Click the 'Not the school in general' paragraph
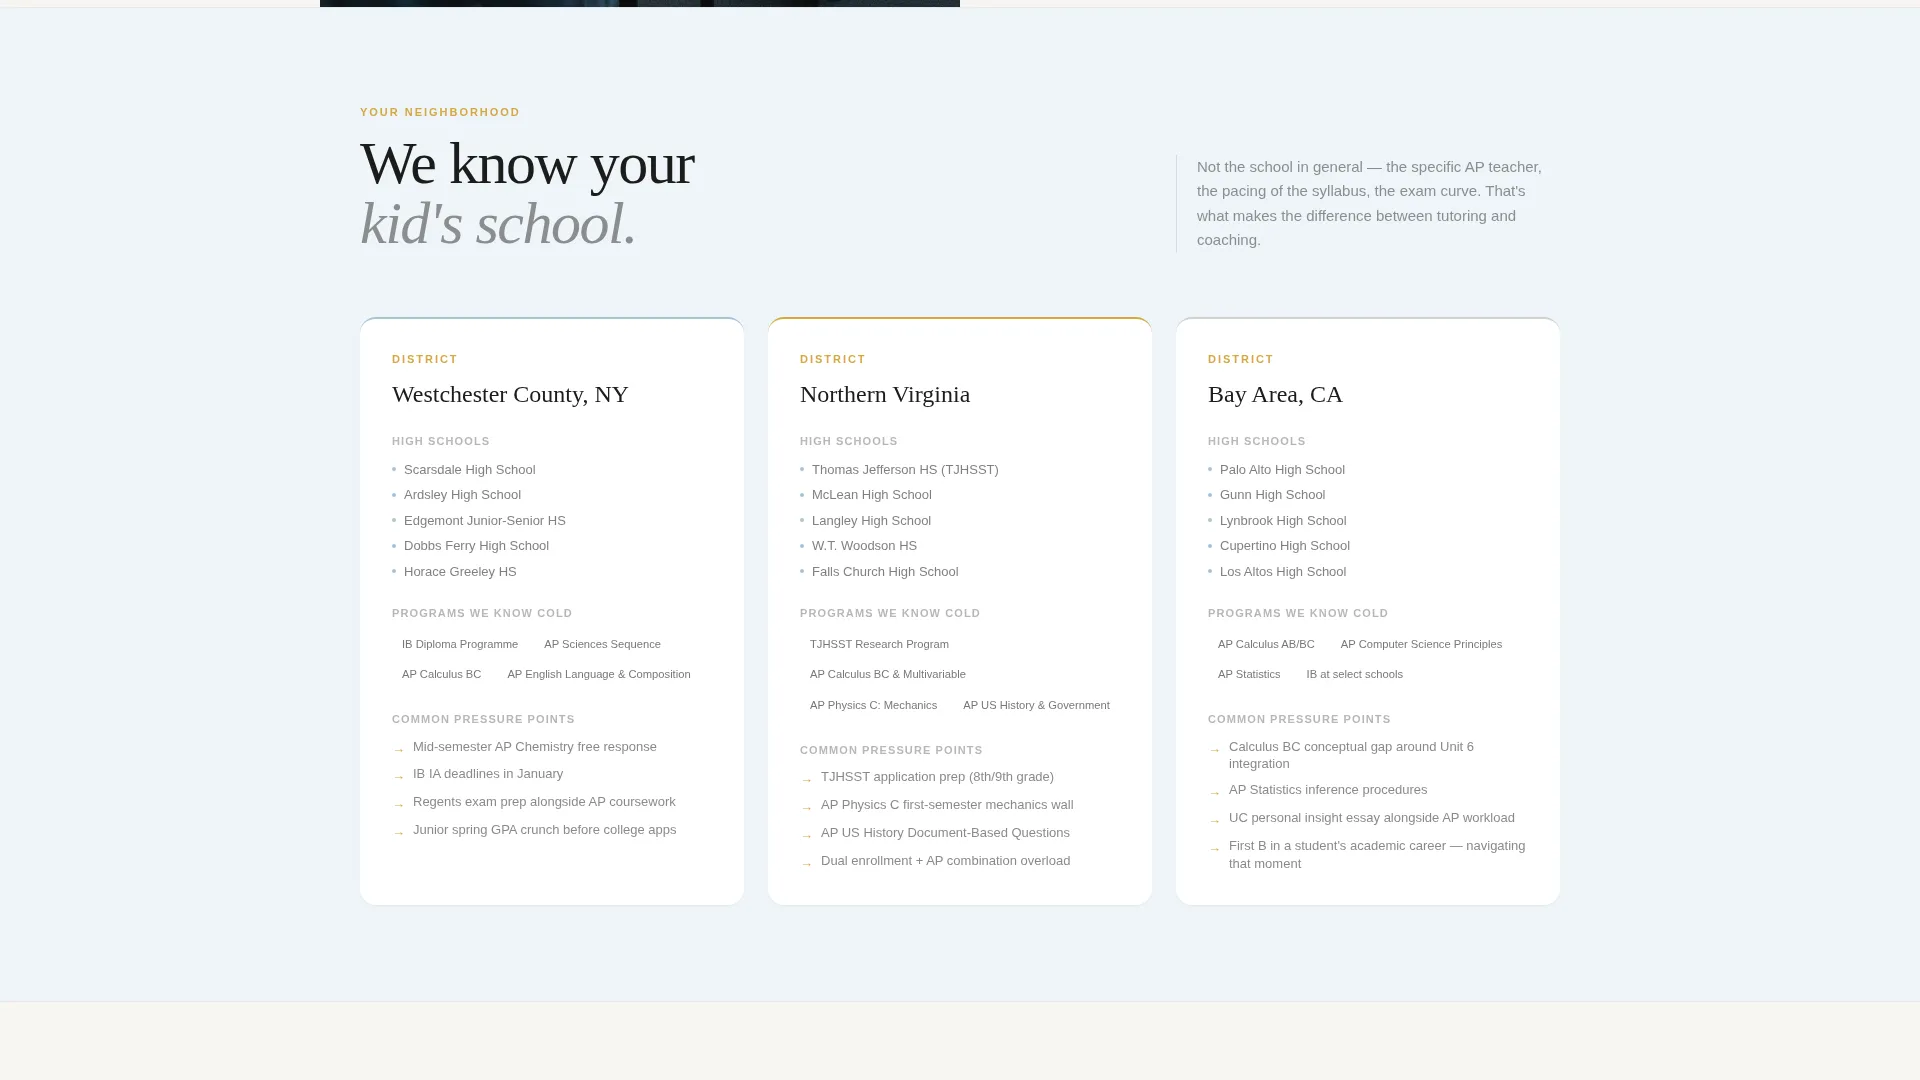 click(x=1370, y=203)
